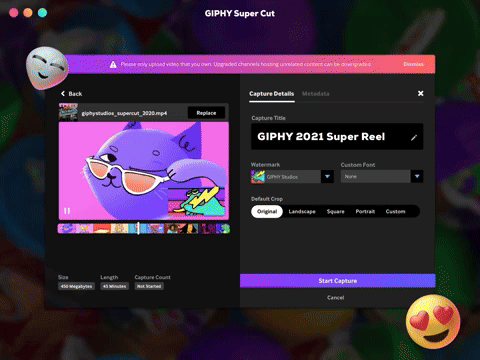Close the Capture Details panel with X
480x360 pixels.
click(421, 93)
